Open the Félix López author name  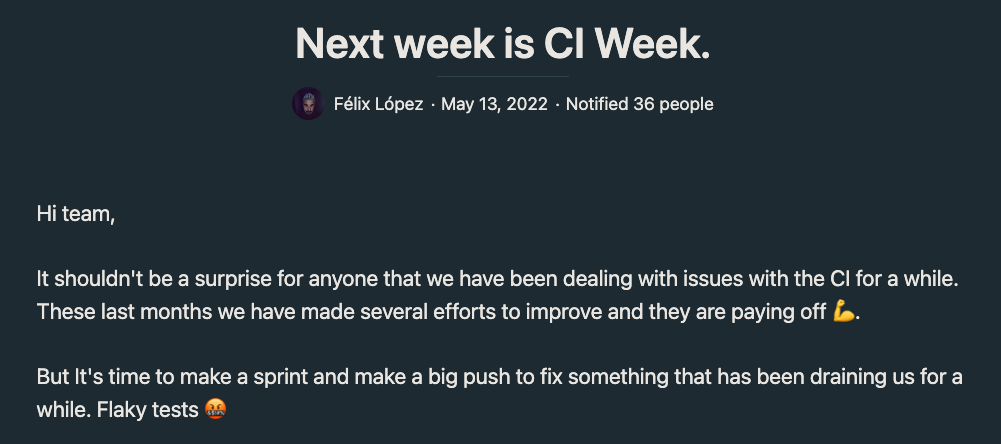(x=379, y=104)
